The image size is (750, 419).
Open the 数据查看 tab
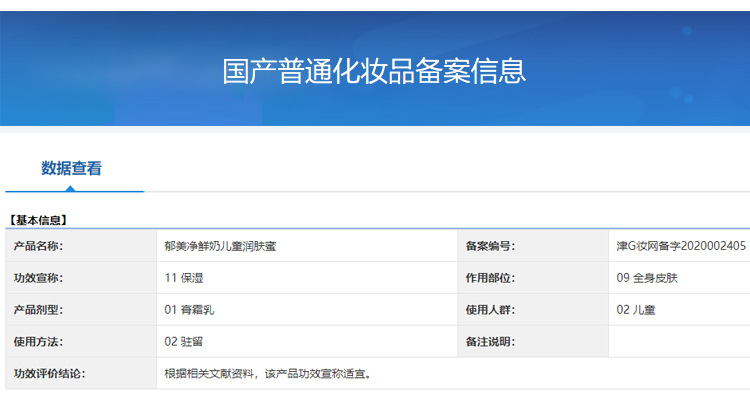(71, 168)
